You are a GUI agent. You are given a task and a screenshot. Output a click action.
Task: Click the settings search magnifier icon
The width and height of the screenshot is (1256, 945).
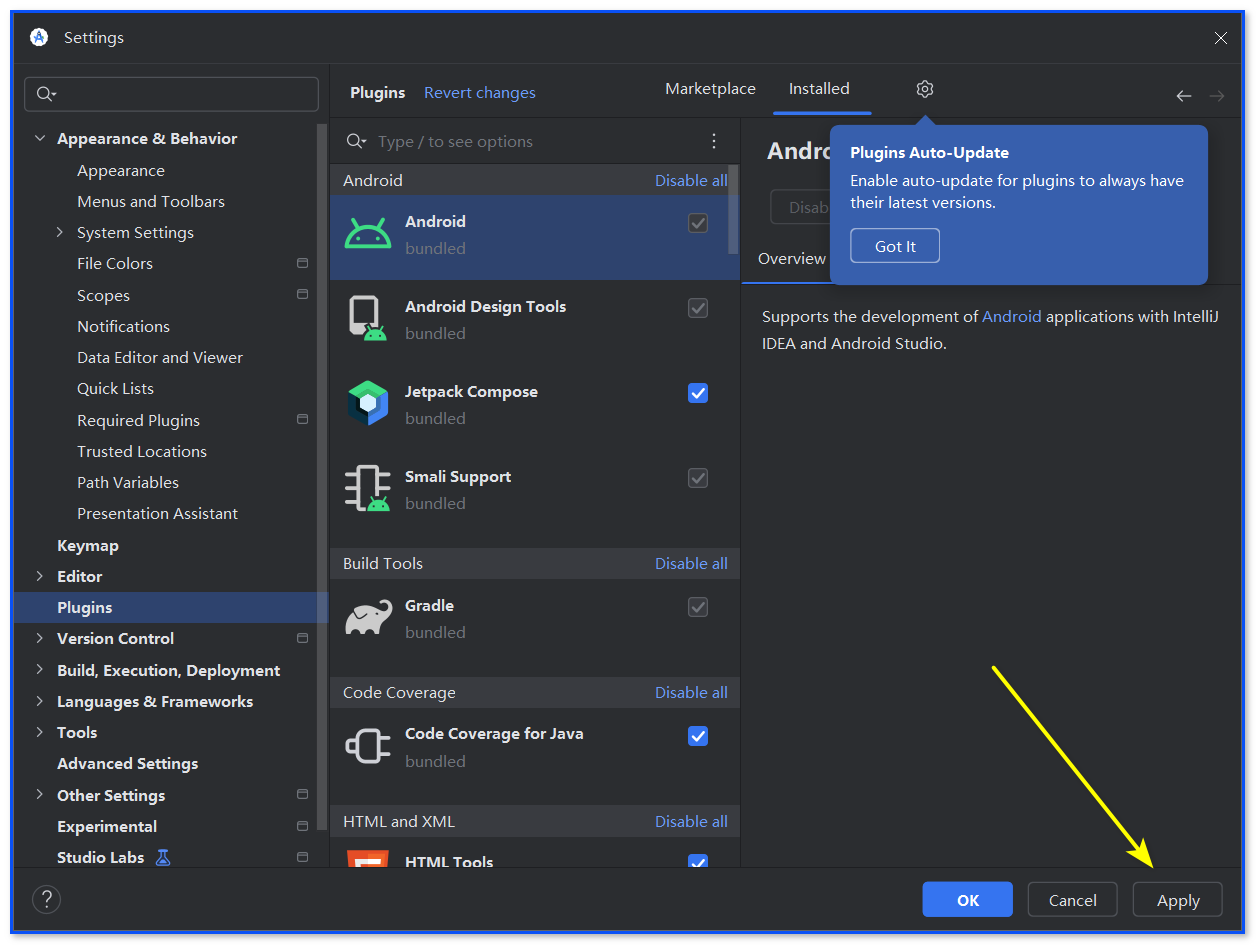pyautogui.click(x=46, y=94)
